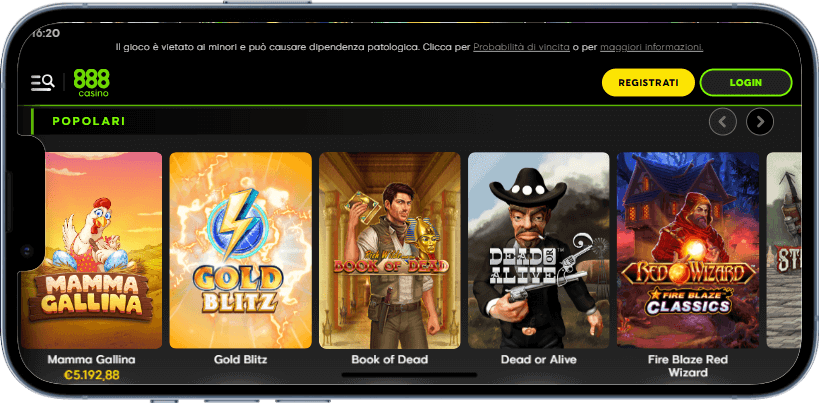Open the menu and search icon
The width and height of the screenshot is (819, 403).
[42, 82]
